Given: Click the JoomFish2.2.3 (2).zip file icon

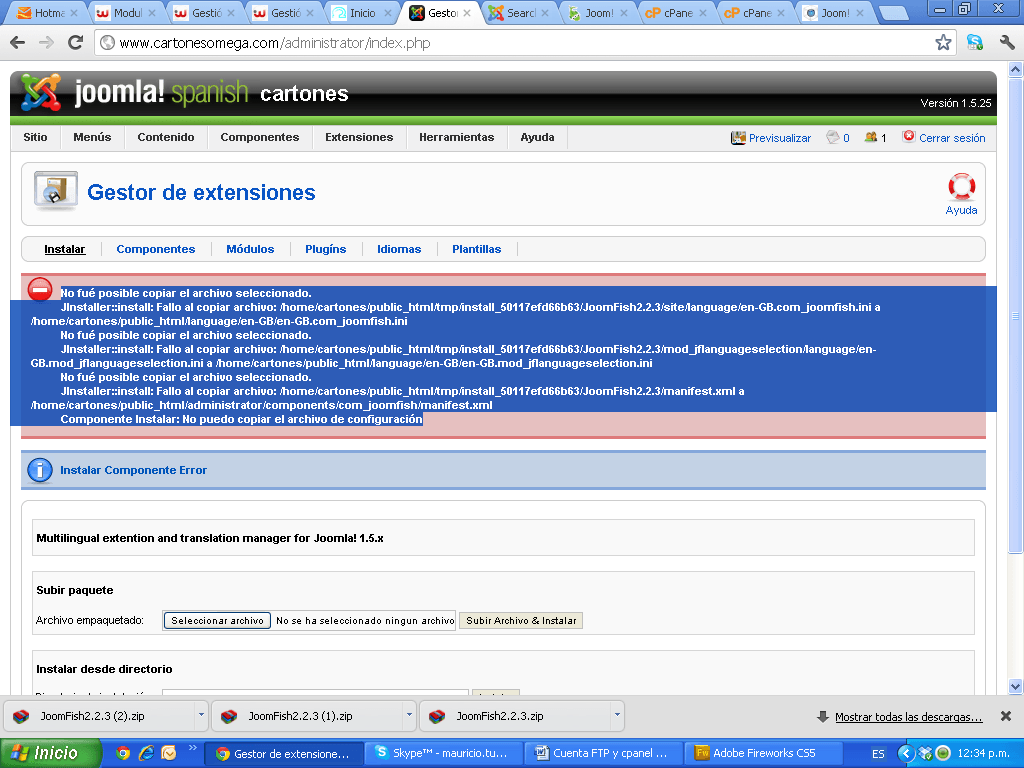Looking at the screenshot, I should pyautogui.click(x=22, y=716).
